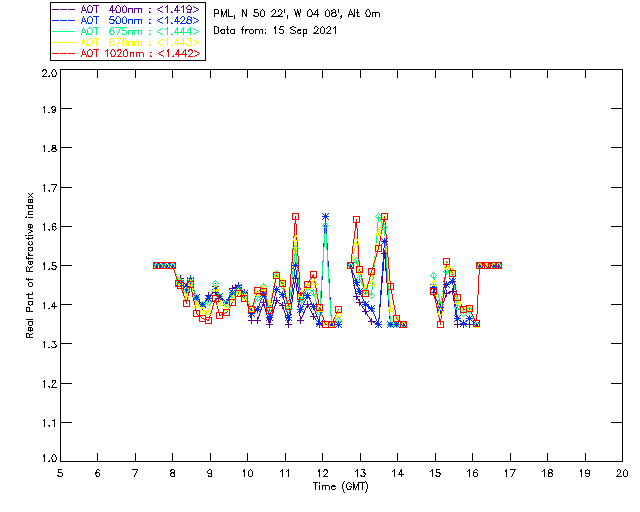The width and height of the screenshot is (640, 512).
Task: Click the 2.0 y-axis tick label
Action: tap(49, 73)
